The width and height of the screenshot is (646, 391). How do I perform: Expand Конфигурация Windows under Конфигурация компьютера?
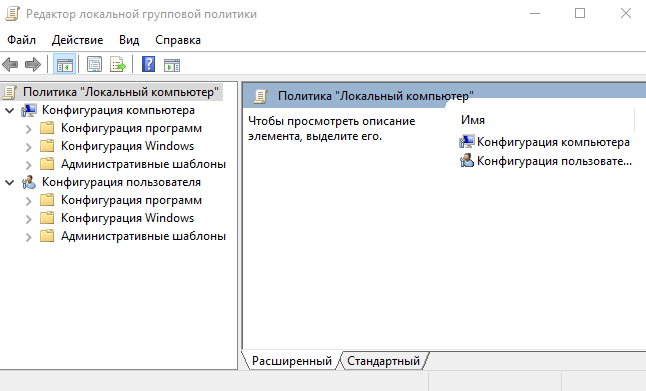click(28, 147)
